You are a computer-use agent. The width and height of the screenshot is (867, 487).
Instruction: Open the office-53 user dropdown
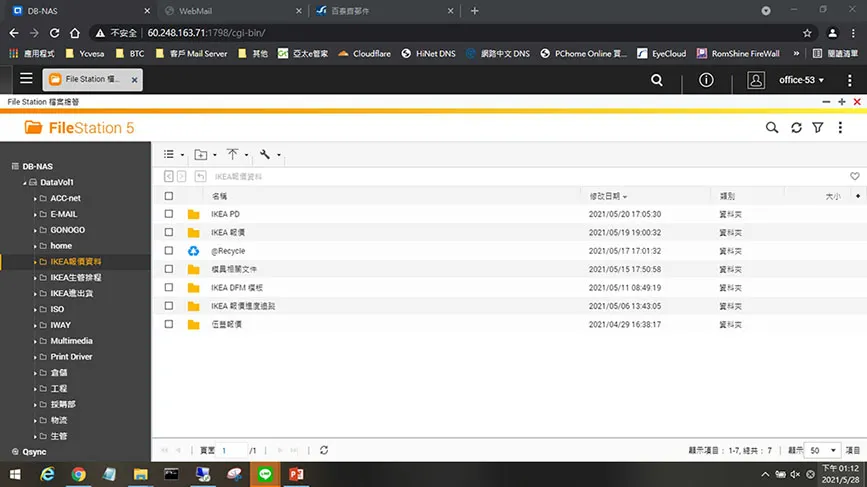pyautogui.click(x=801, y=80)
